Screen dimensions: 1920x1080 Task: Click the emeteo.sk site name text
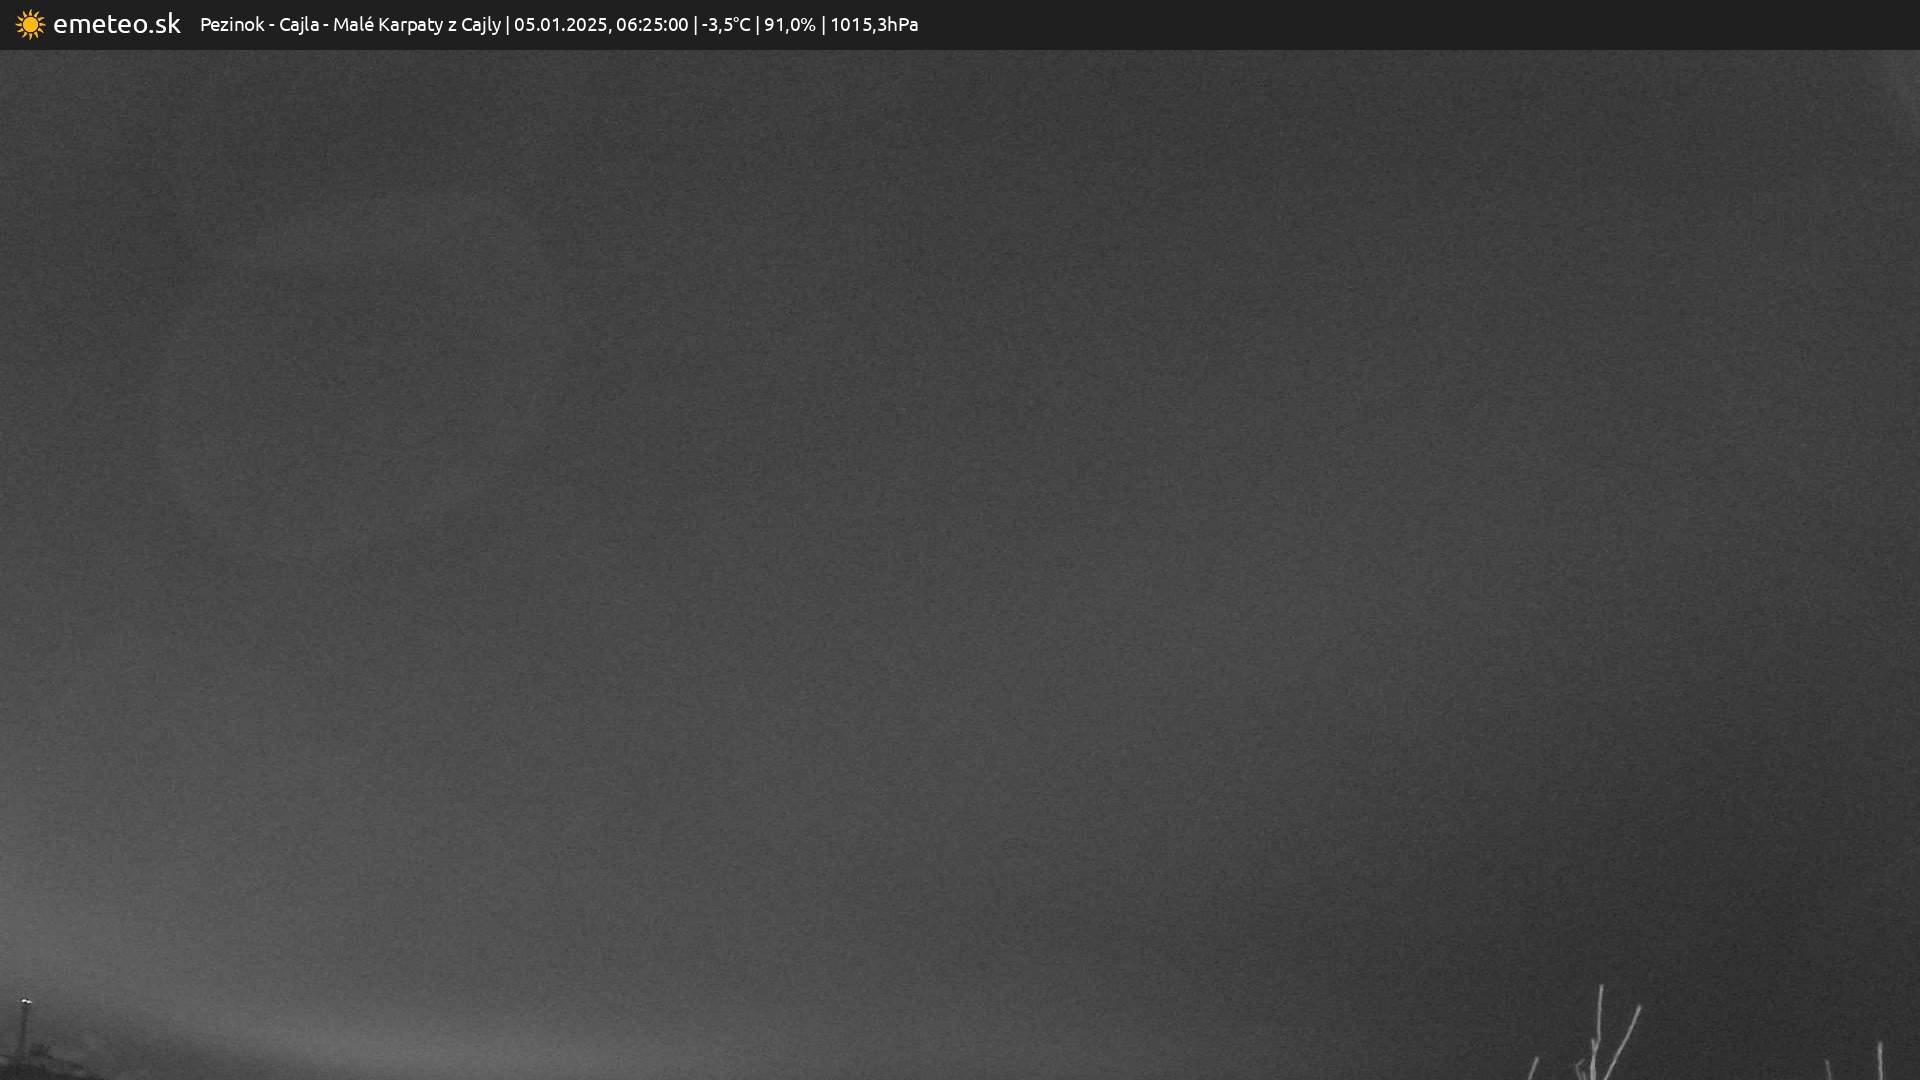pos(117,24)
